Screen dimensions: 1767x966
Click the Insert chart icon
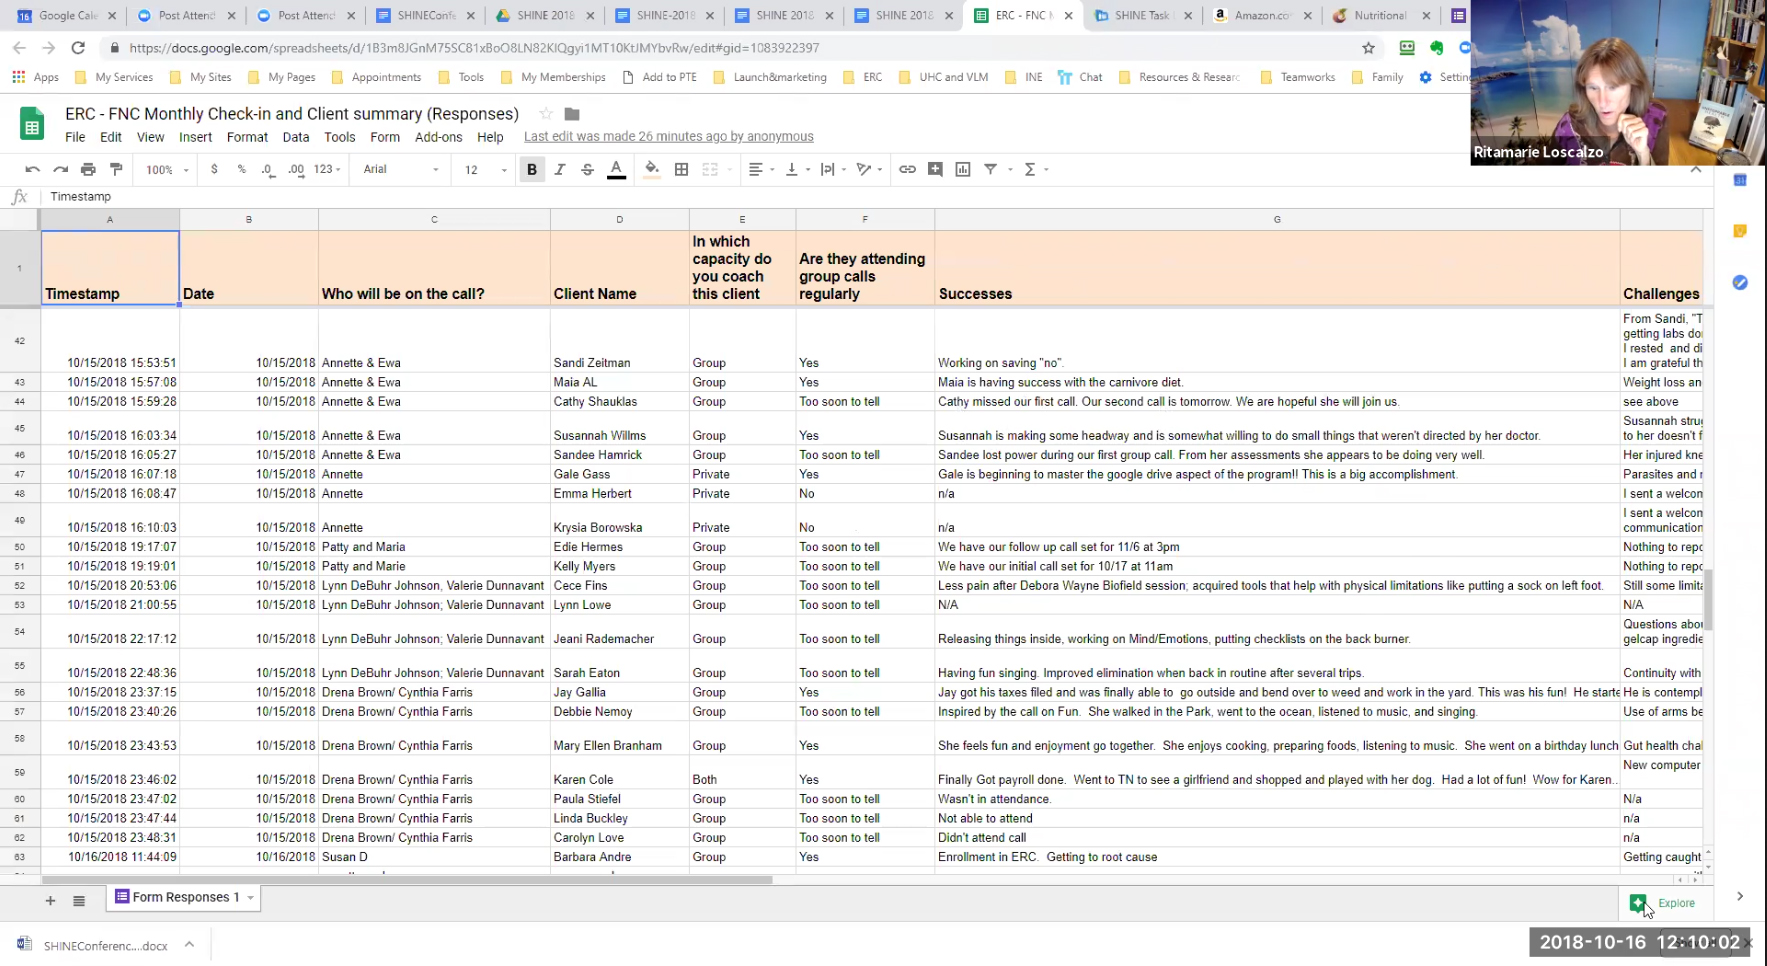[963, 170]
